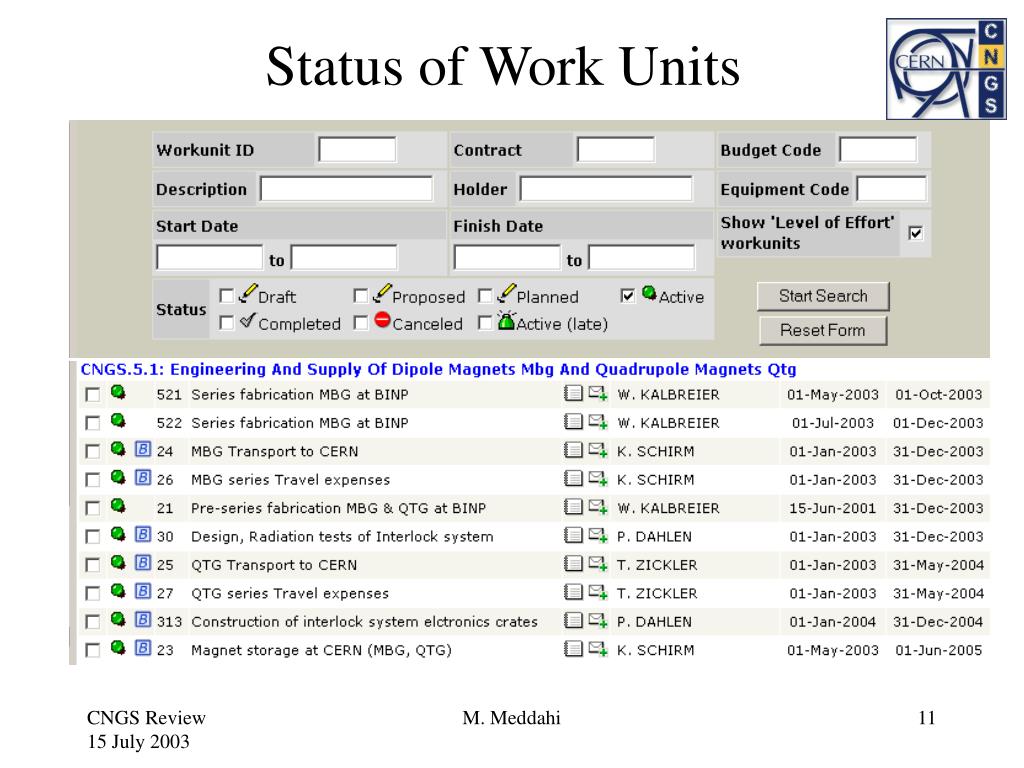Check the Active (late) status checkbox
The image size is (1024, 768).
(485, 323)
